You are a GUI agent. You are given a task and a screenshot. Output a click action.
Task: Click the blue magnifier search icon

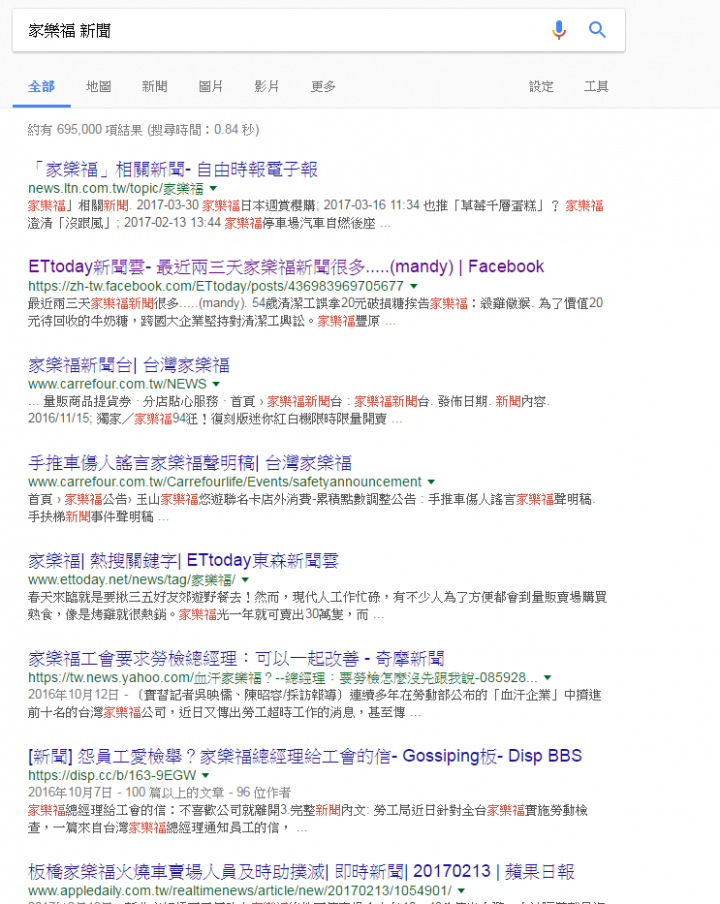point(597,29)
